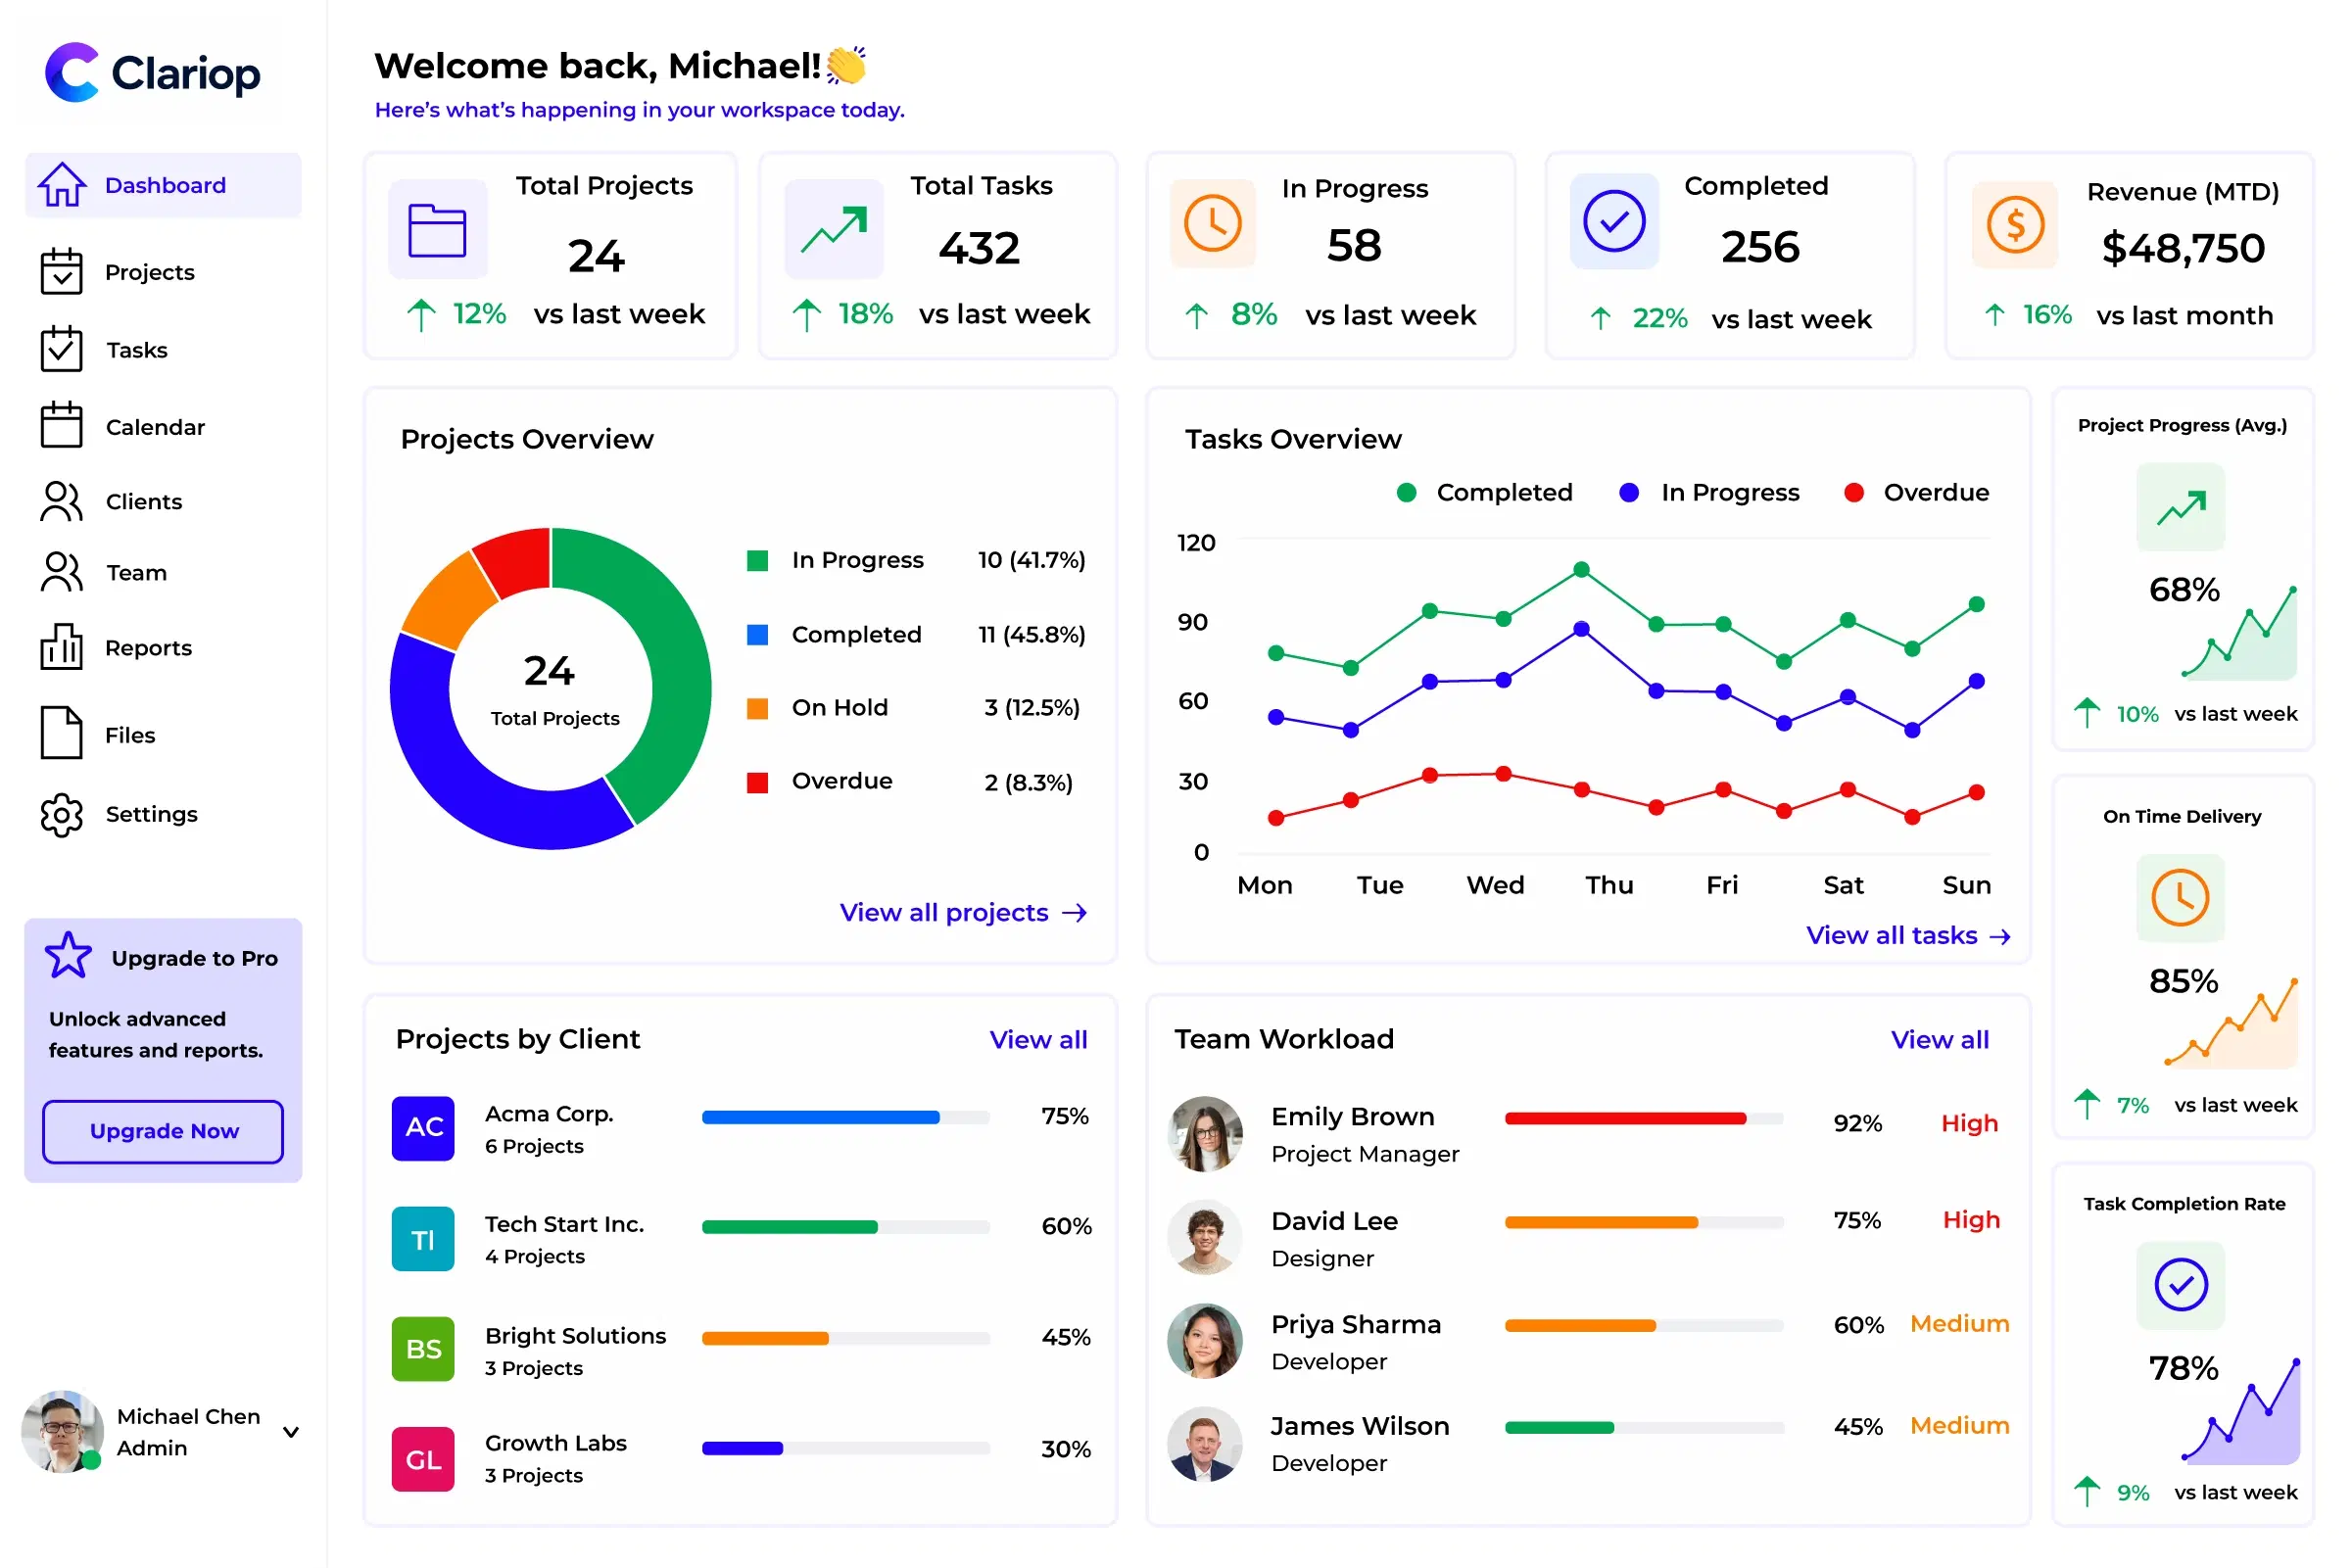This screenshot has width=2352, height=1568.
Task: Click the GL badge for Growth Labs
Action: pos(423,1459)
